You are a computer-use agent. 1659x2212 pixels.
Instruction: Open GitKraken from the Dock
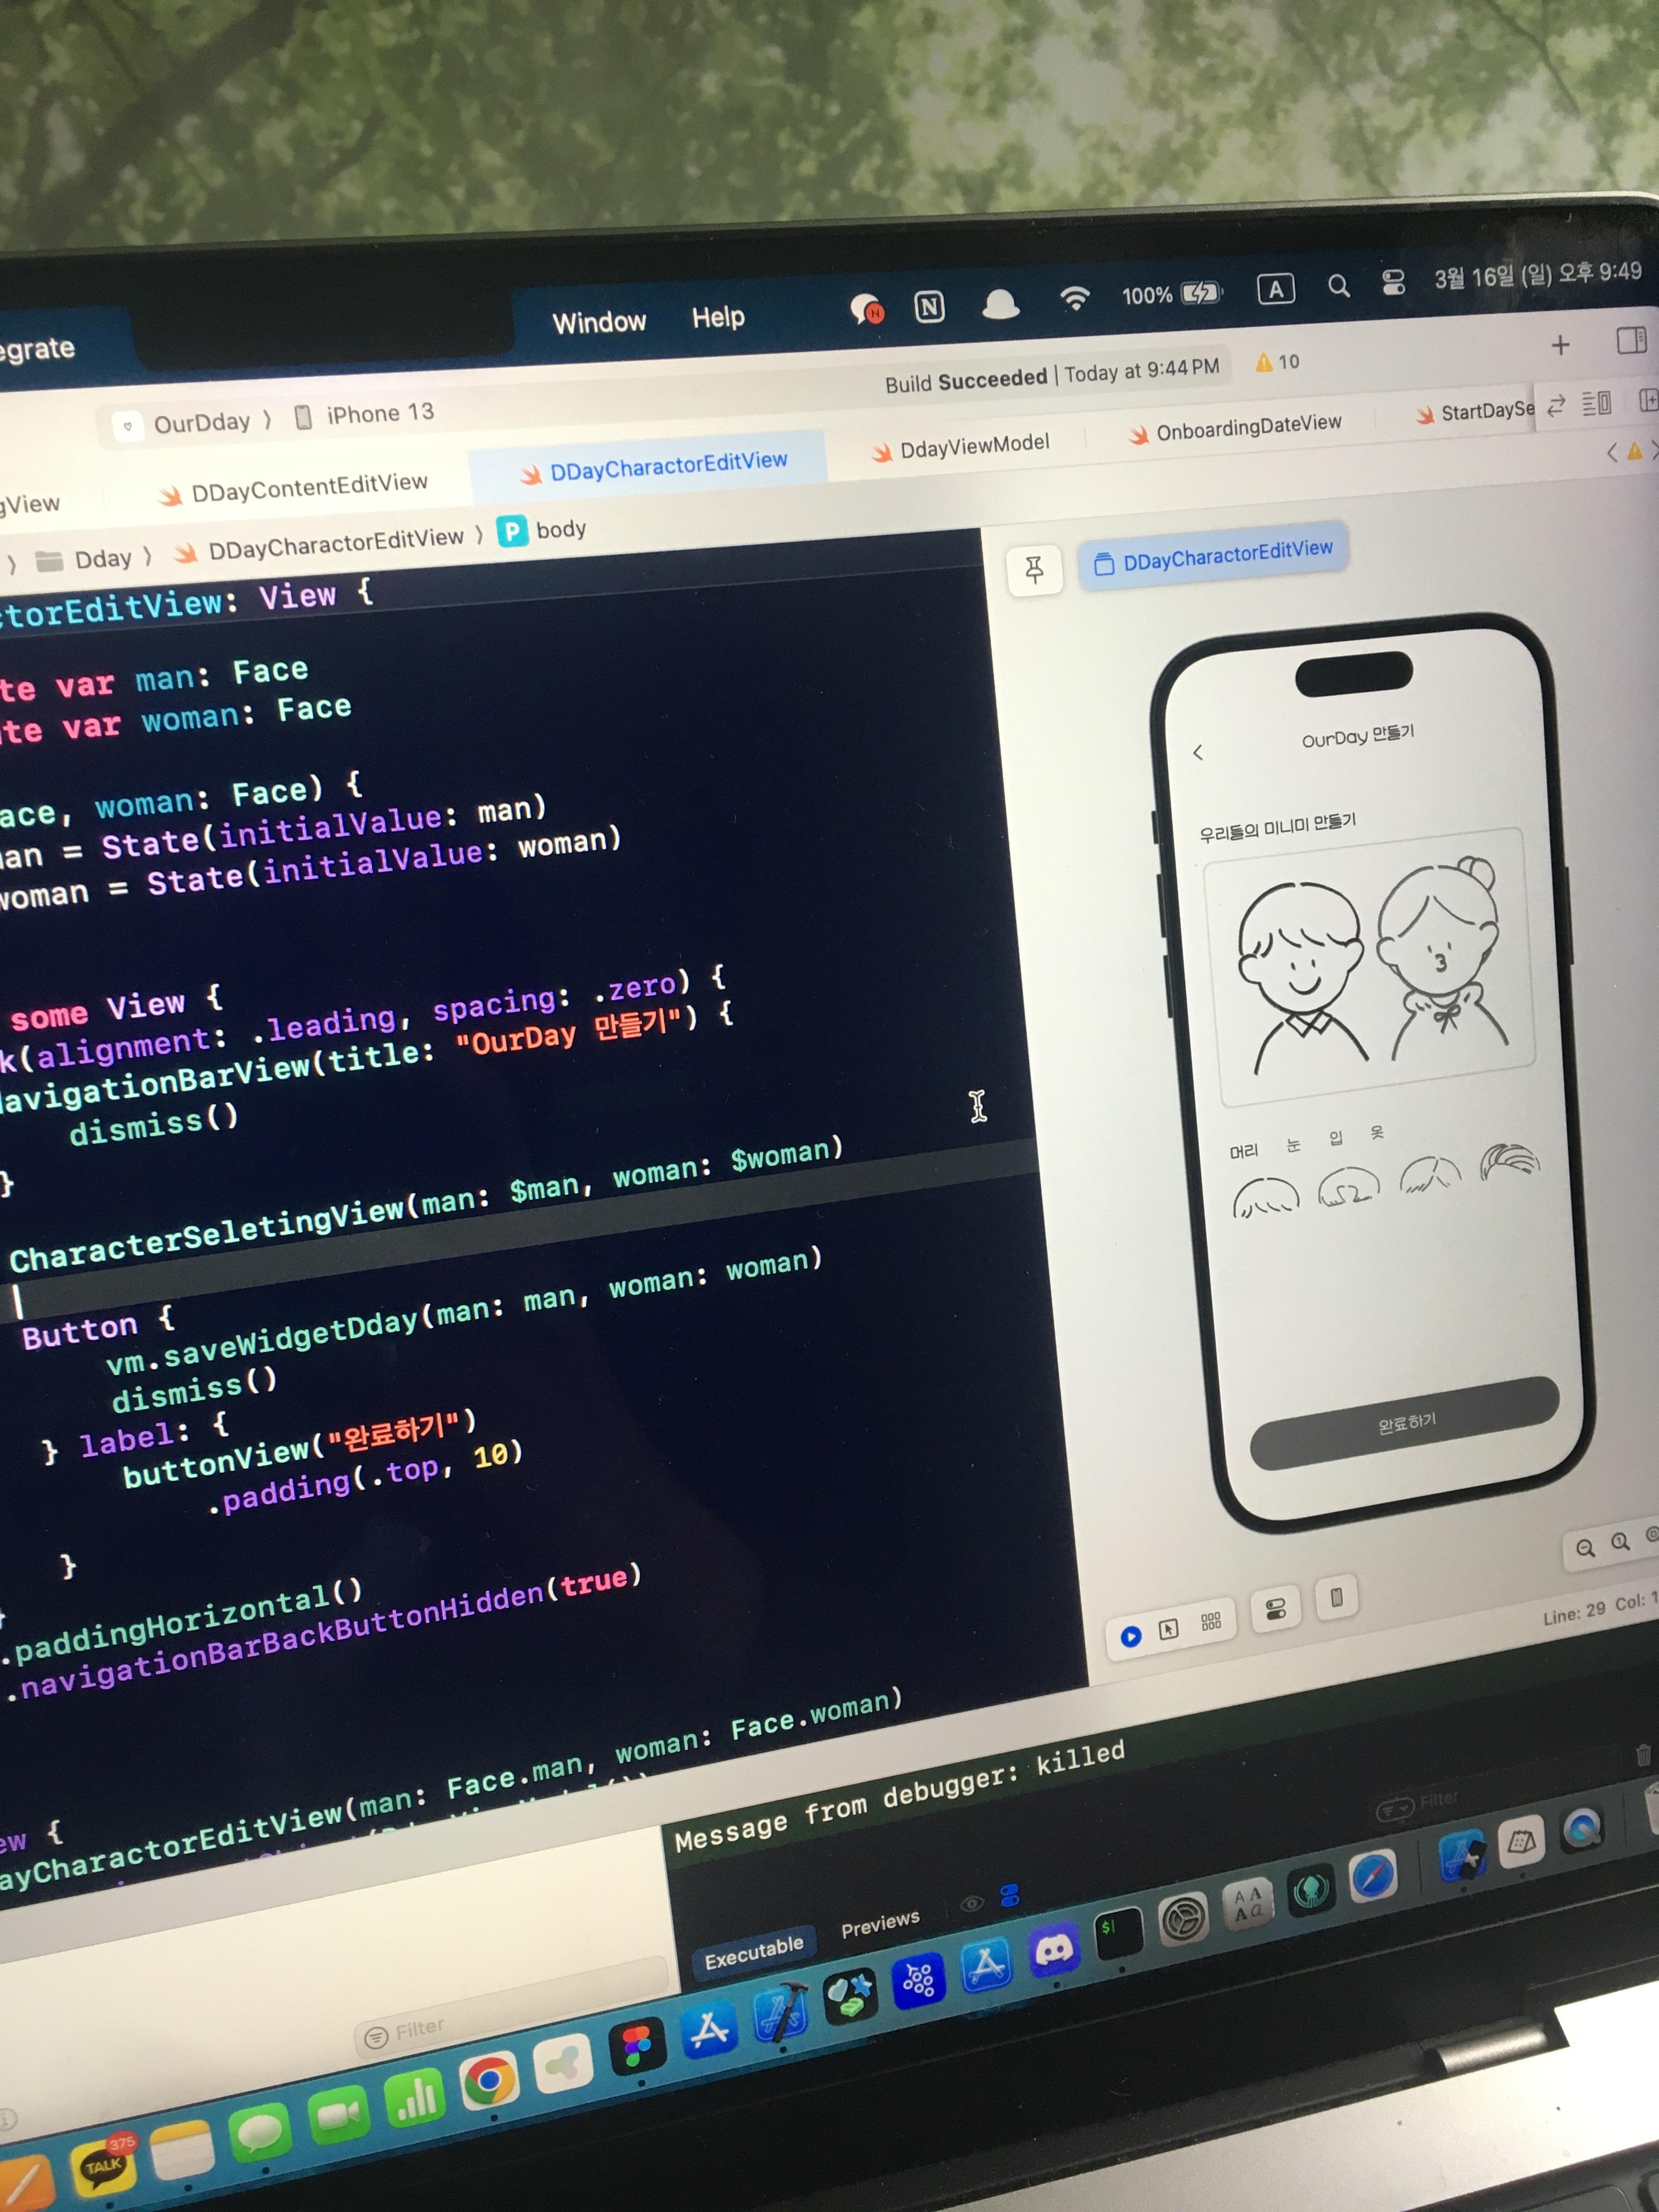(x=1311, y=1889)
